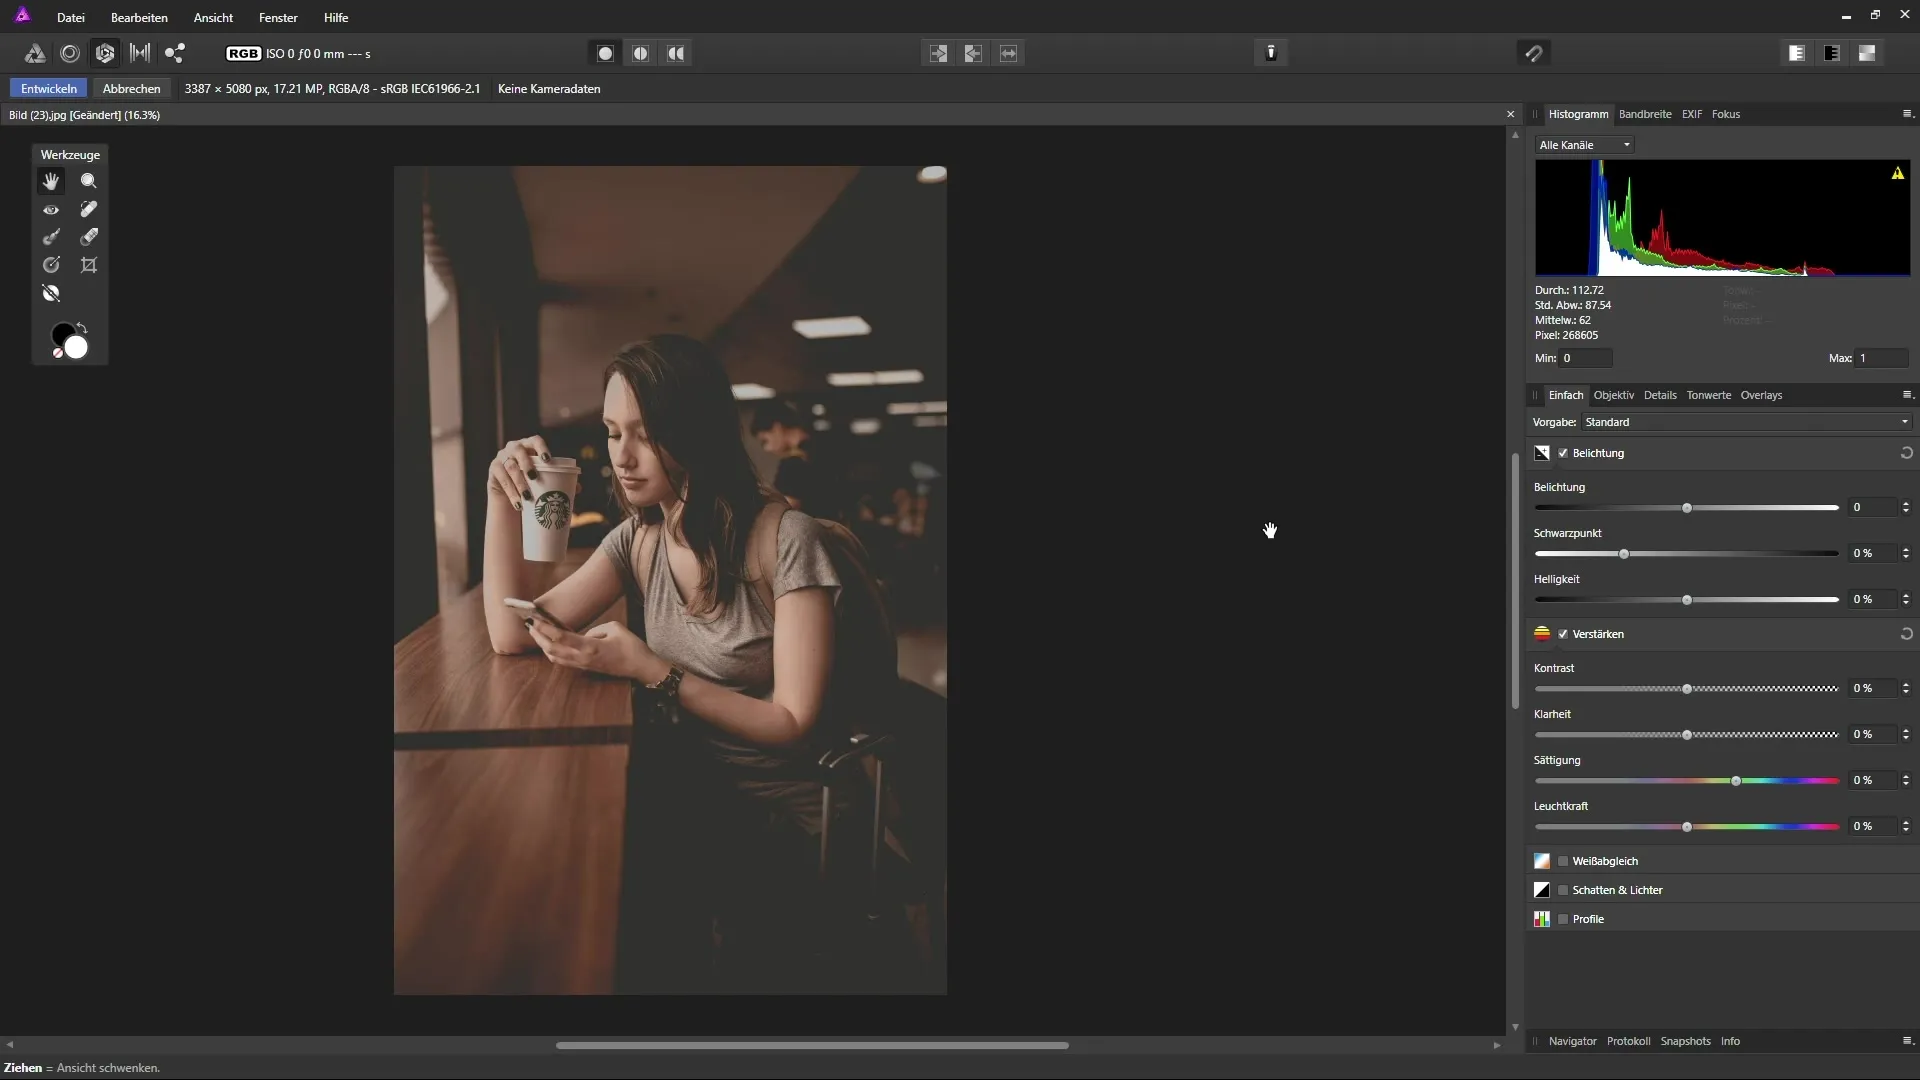Open the Ansicht menu

[213, 18]
